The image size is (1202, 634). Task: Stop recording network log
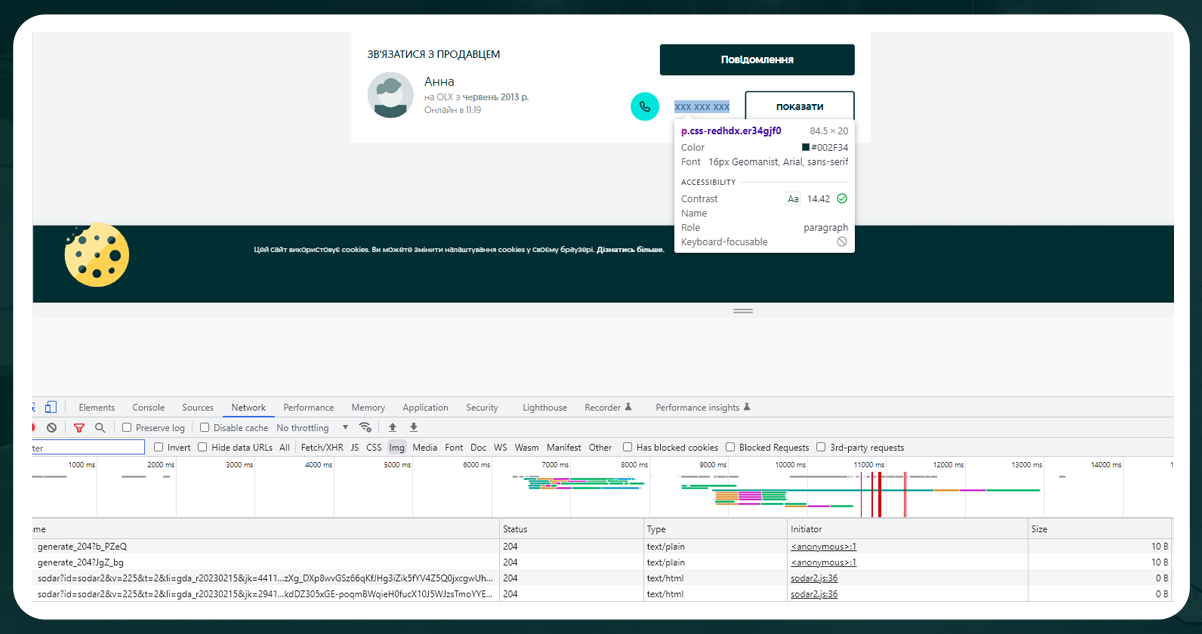coord(33,427)
